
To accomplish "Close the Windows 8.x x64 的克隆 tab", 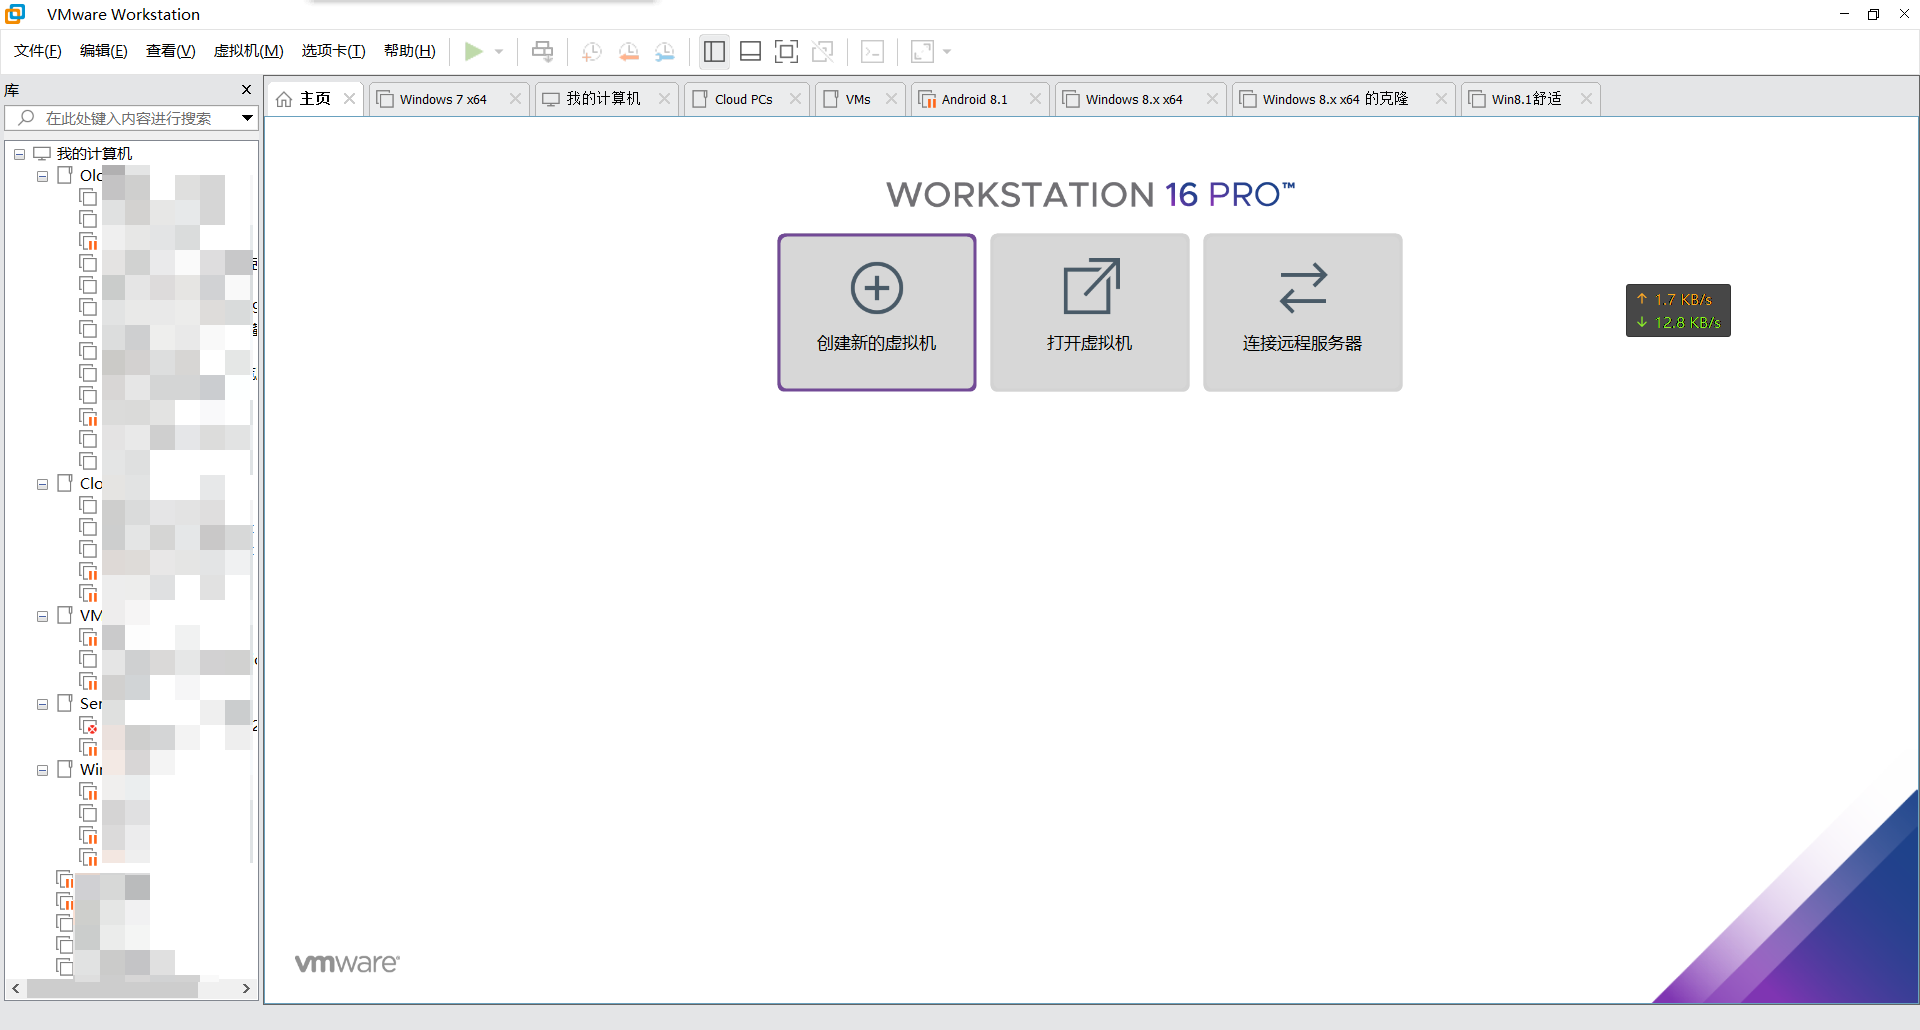I will 1441,99.
